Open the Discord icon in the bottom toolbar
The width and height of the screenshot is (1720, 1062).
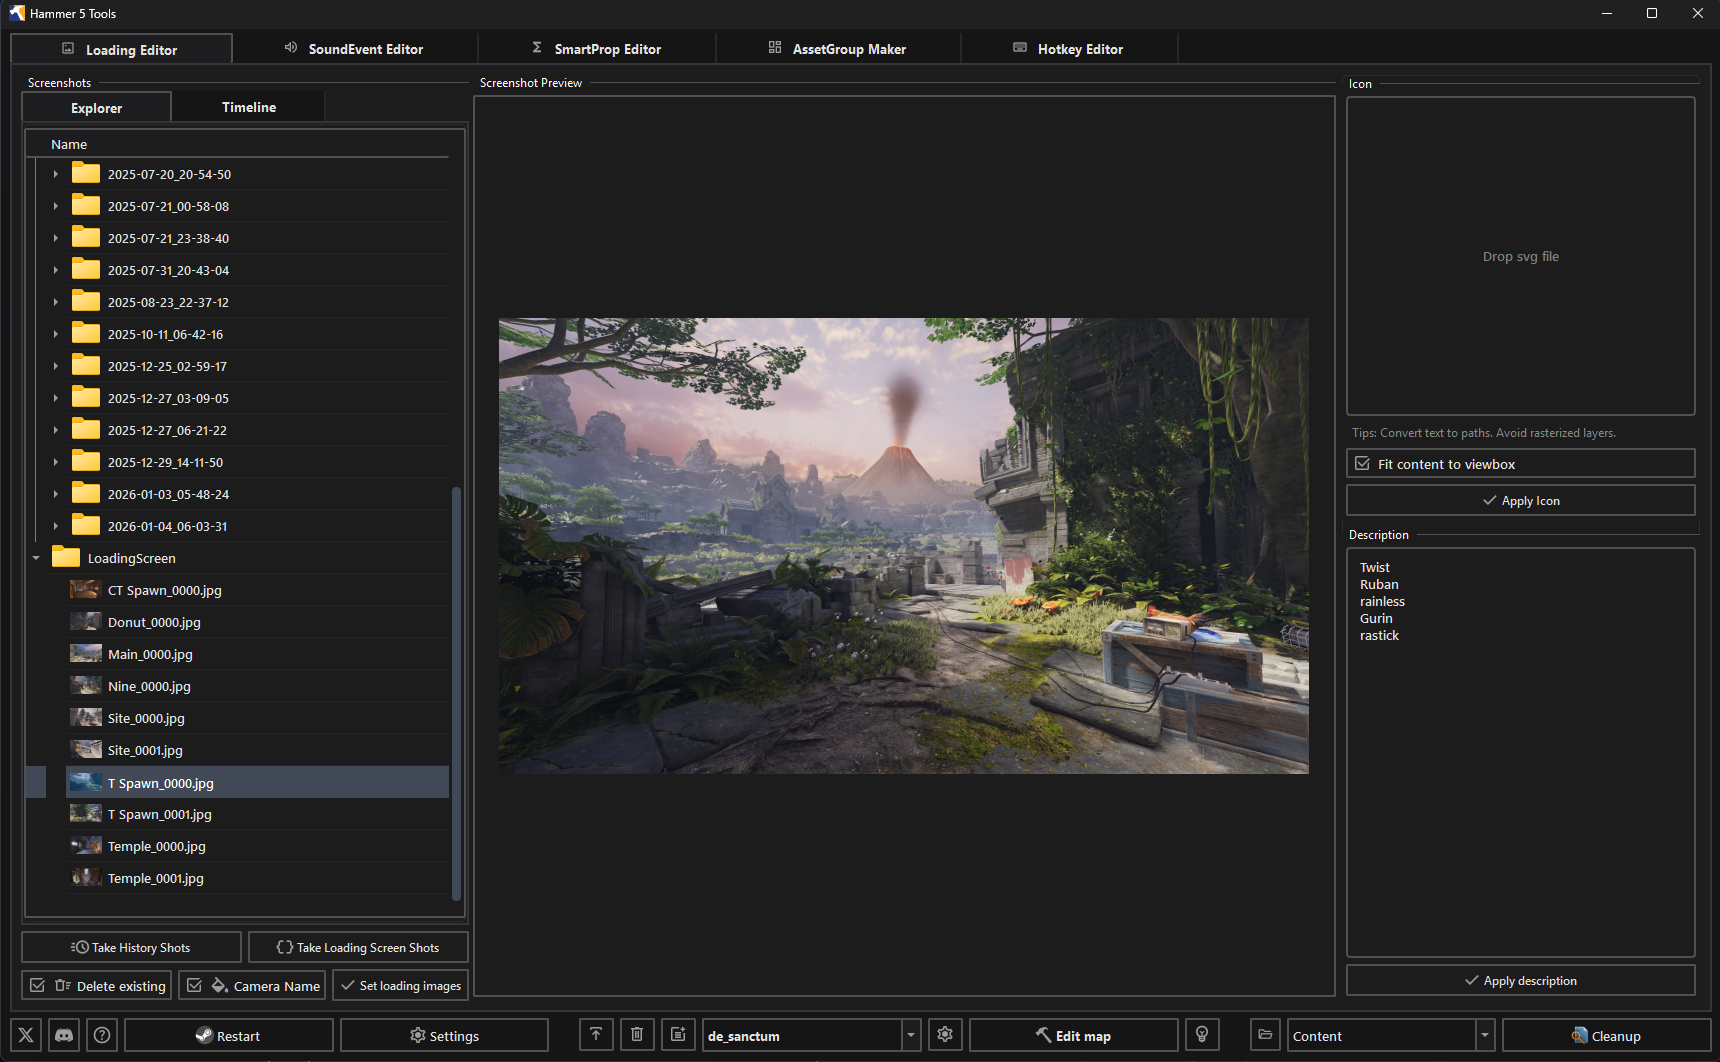pyautogui.click(x=63, y=1035)
